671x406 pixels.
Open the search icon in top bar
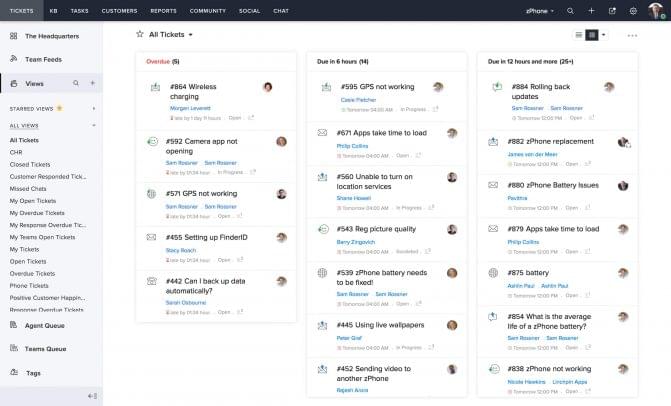click(x=570, y=11)
